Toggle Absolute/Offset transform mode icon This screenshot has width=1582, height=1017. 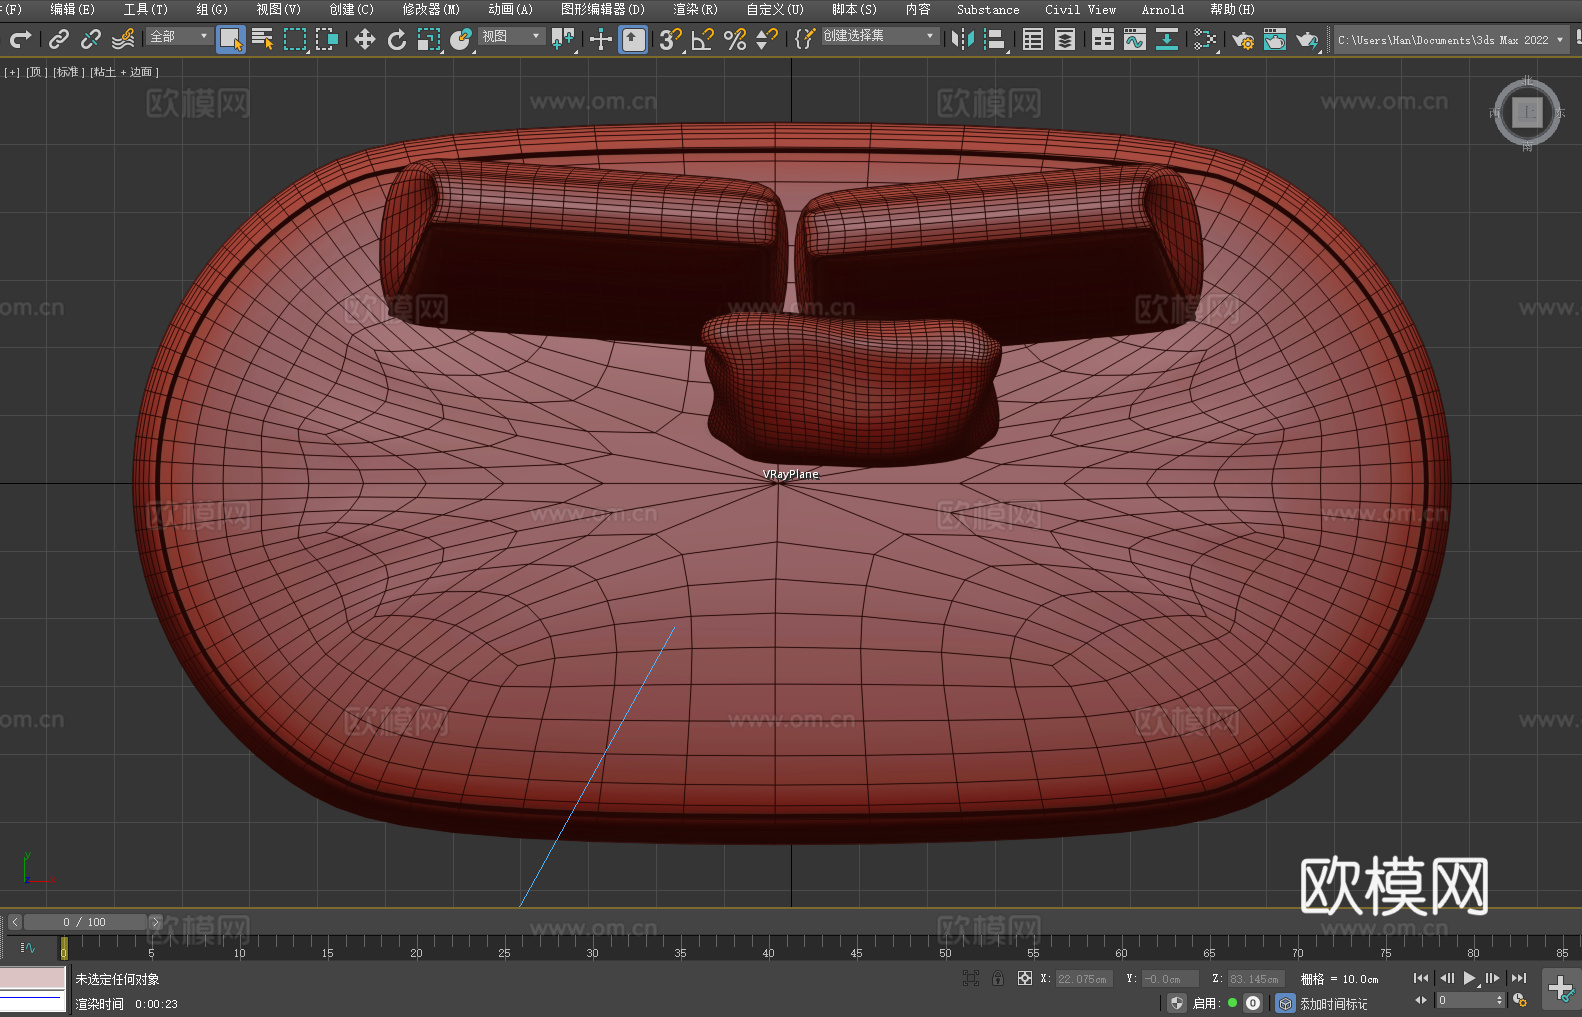coord(1025,978)
